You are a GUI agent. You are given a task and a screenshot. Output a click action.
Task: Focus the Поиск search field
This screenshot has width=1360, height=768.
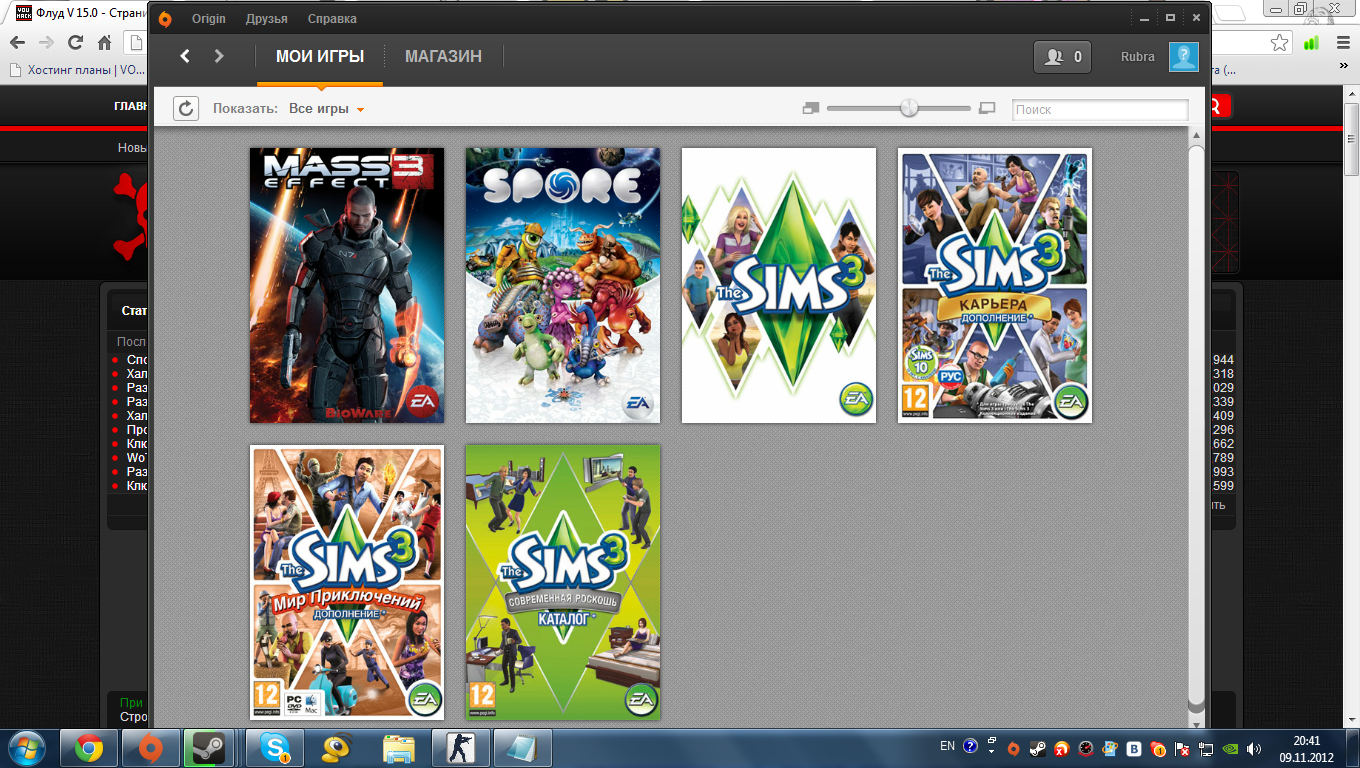[1100, 109]
